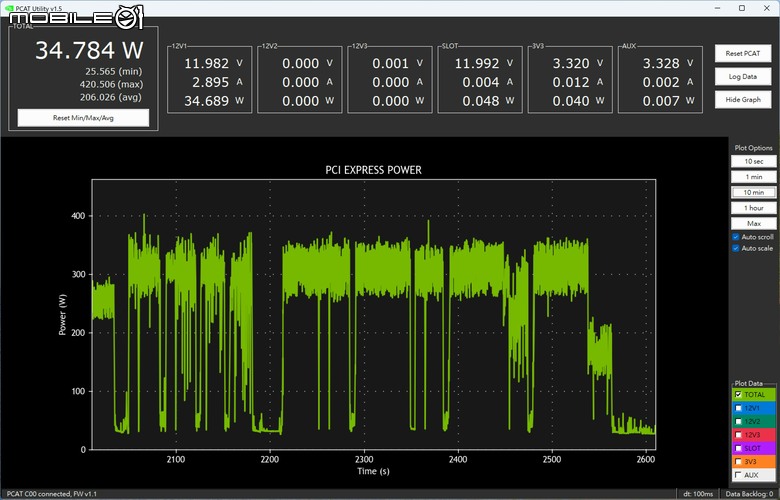
Task: Switch plot range to 1 hour
Action: 753,208
